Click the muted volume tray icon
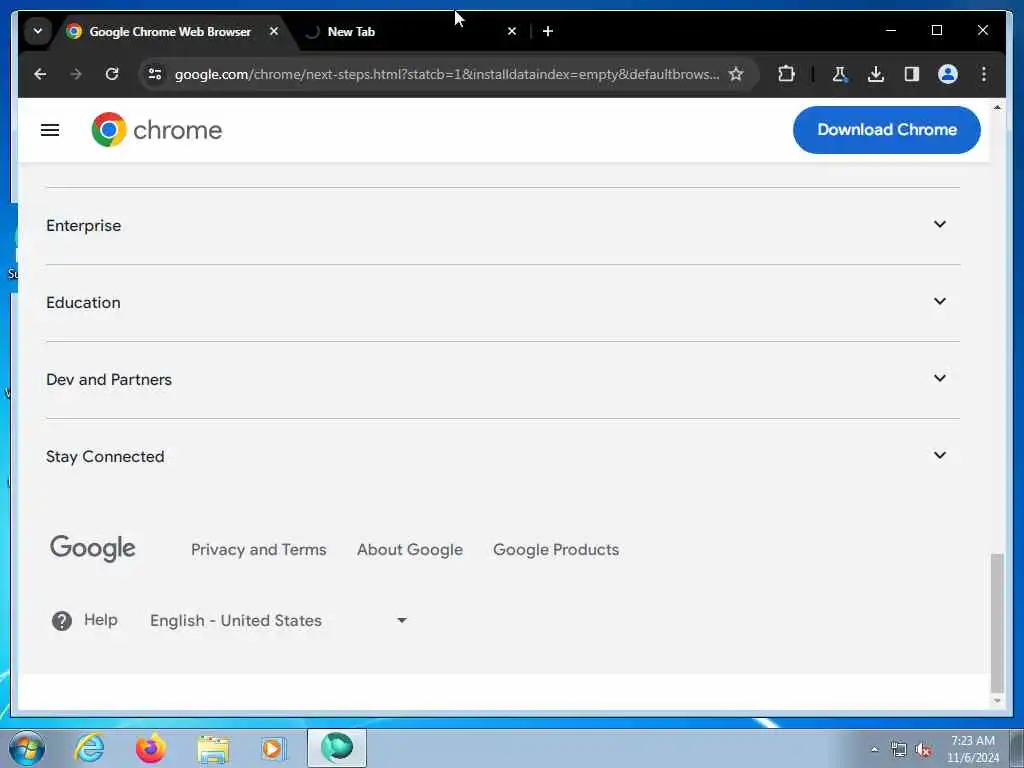This screenshot has height=768, width=1024. [x=923, y=750]
